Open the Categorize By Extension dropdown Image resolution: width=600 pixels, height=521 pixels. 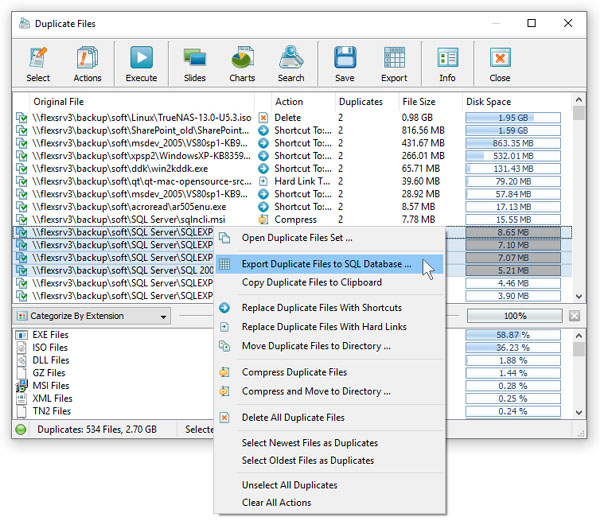92,316
